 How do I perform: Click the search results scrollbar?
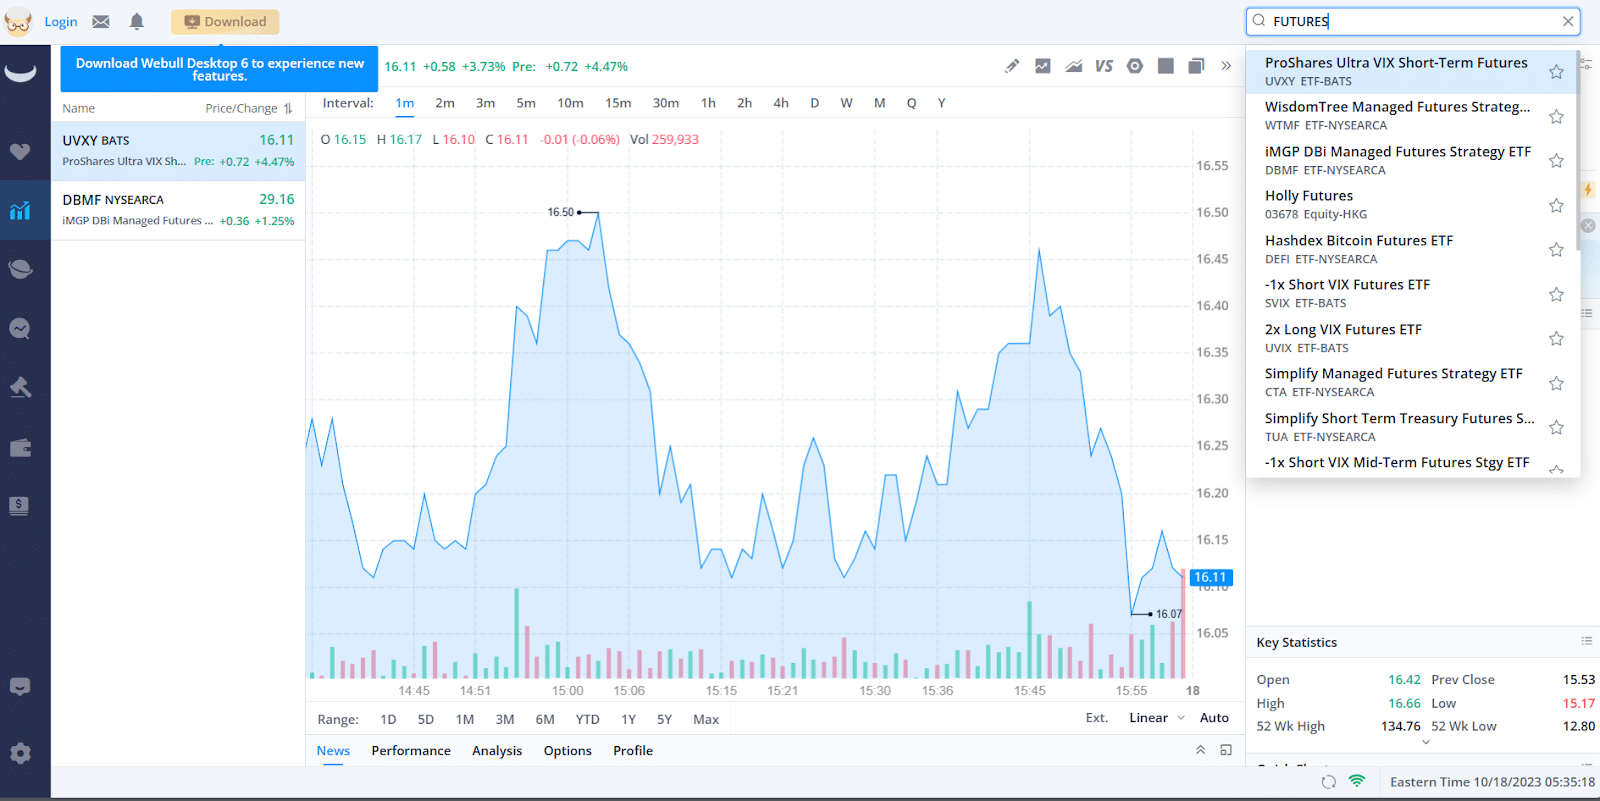[x=1578, y=150]
